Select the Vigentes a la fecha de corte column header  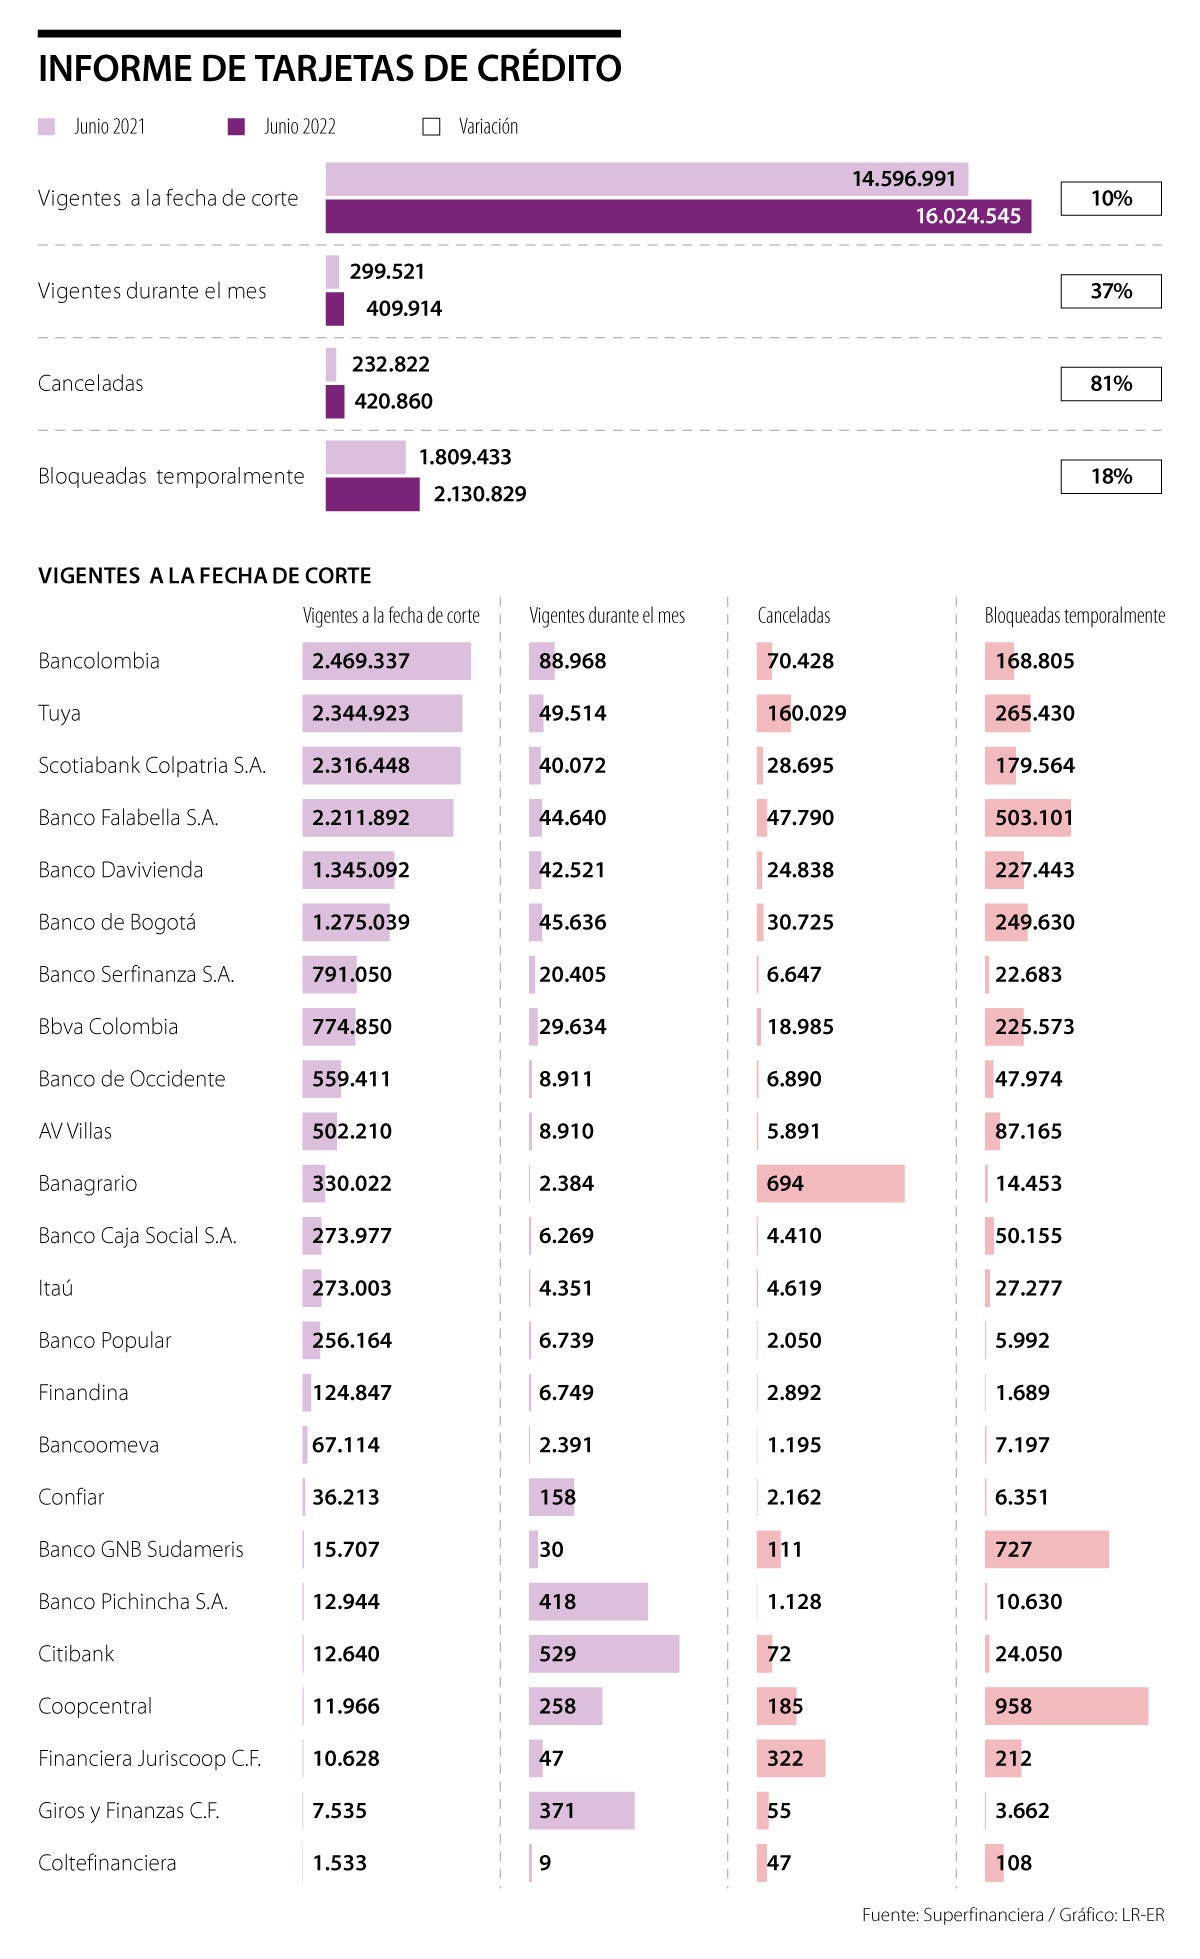(391, 616)
